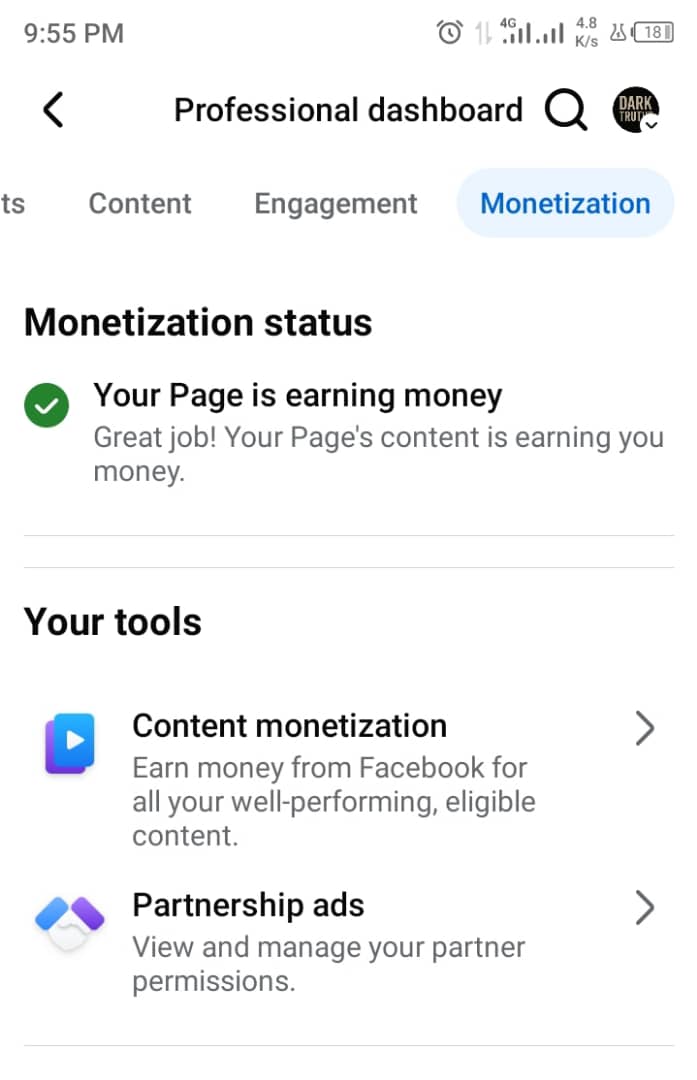Switch to the Content tab
The image size is (697, 1080).
pos(140,204)
